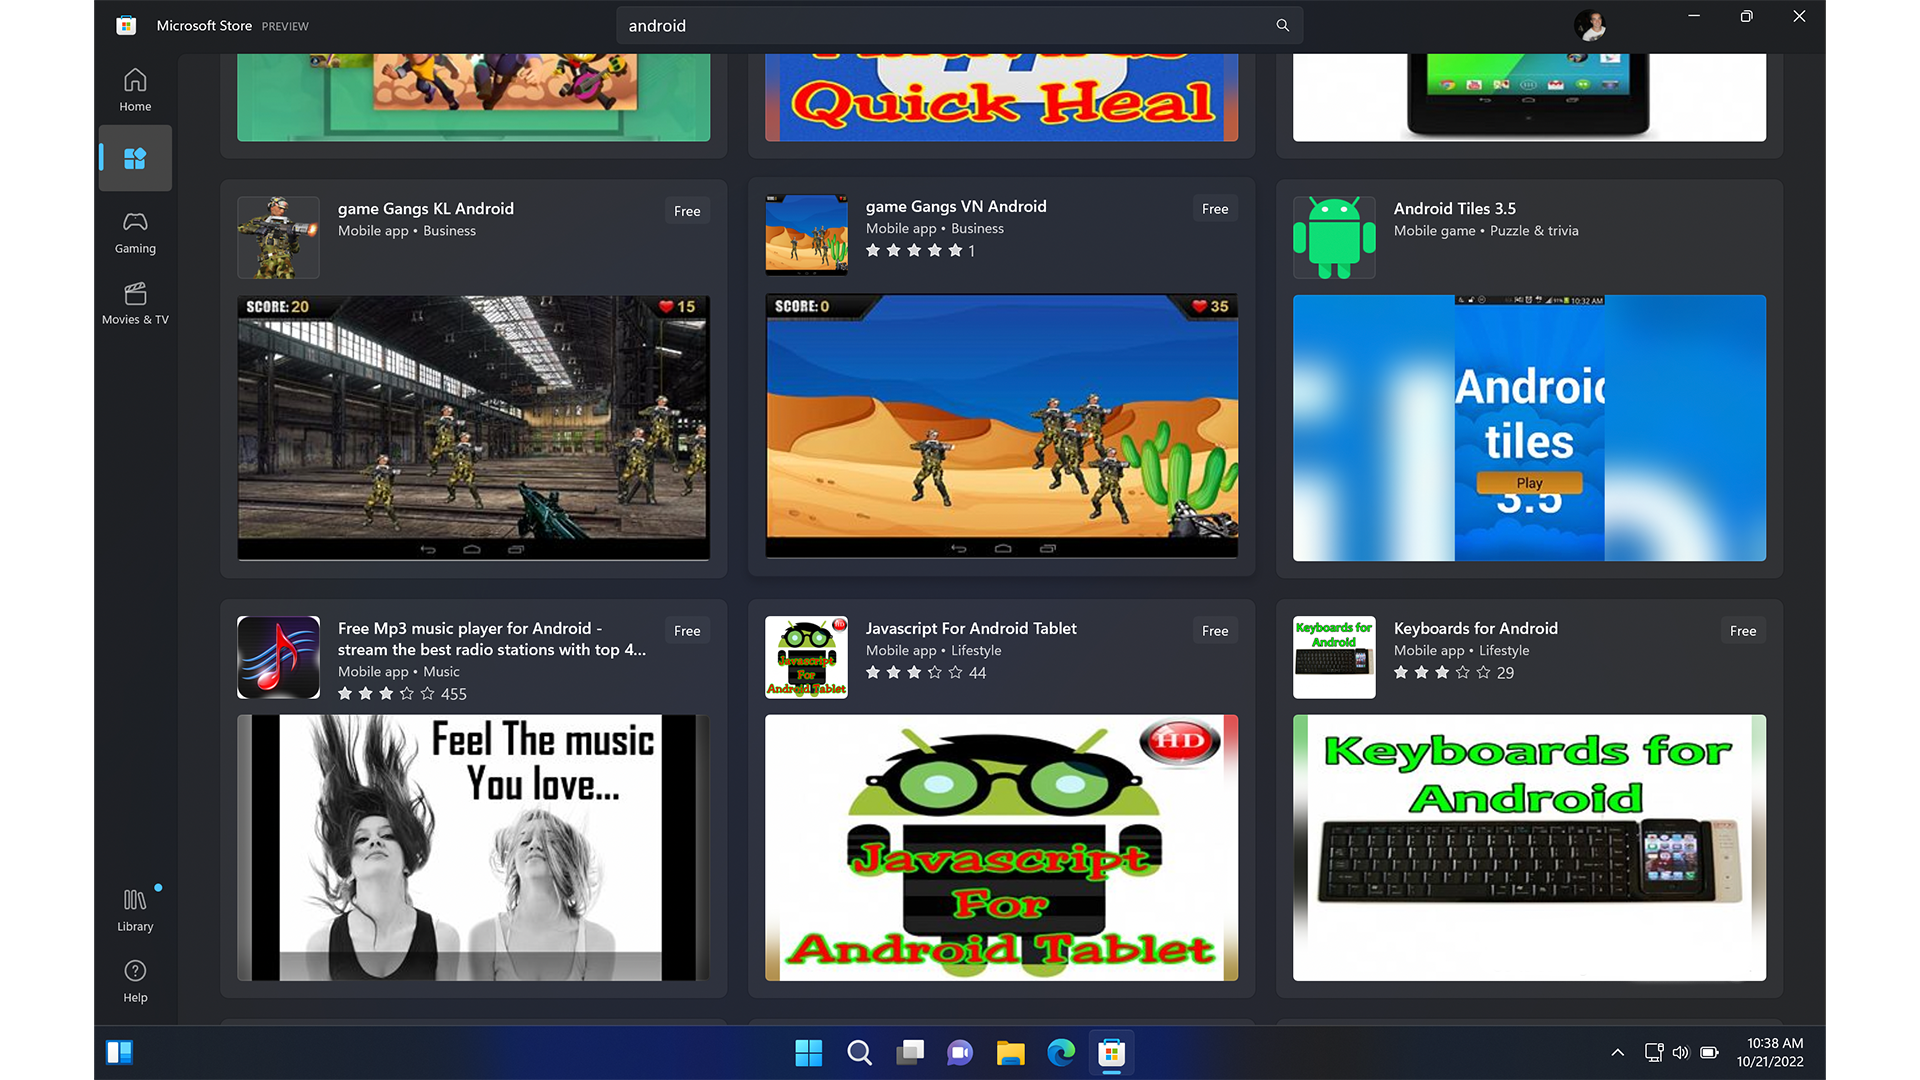This screenshot has width=1920, height=1080.
Task: Open taskbar Search icon
Action: [859, 1053]
